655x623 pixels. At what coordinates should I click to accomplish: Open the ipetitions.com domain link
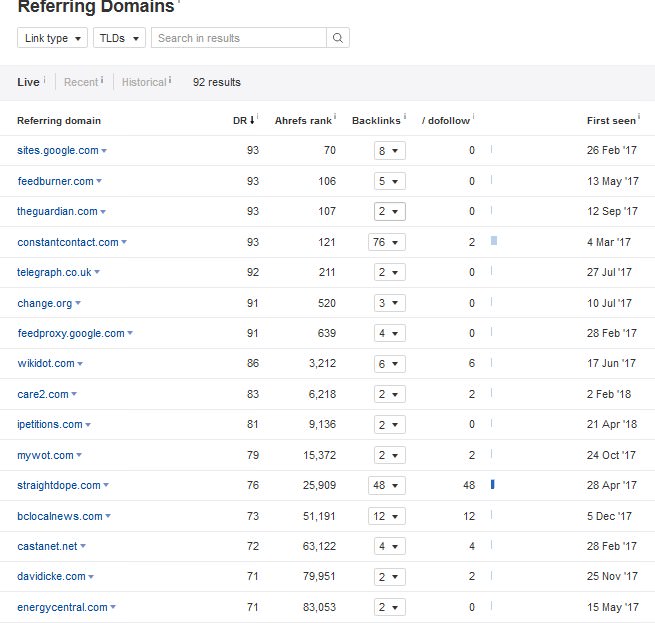[50, 425]
